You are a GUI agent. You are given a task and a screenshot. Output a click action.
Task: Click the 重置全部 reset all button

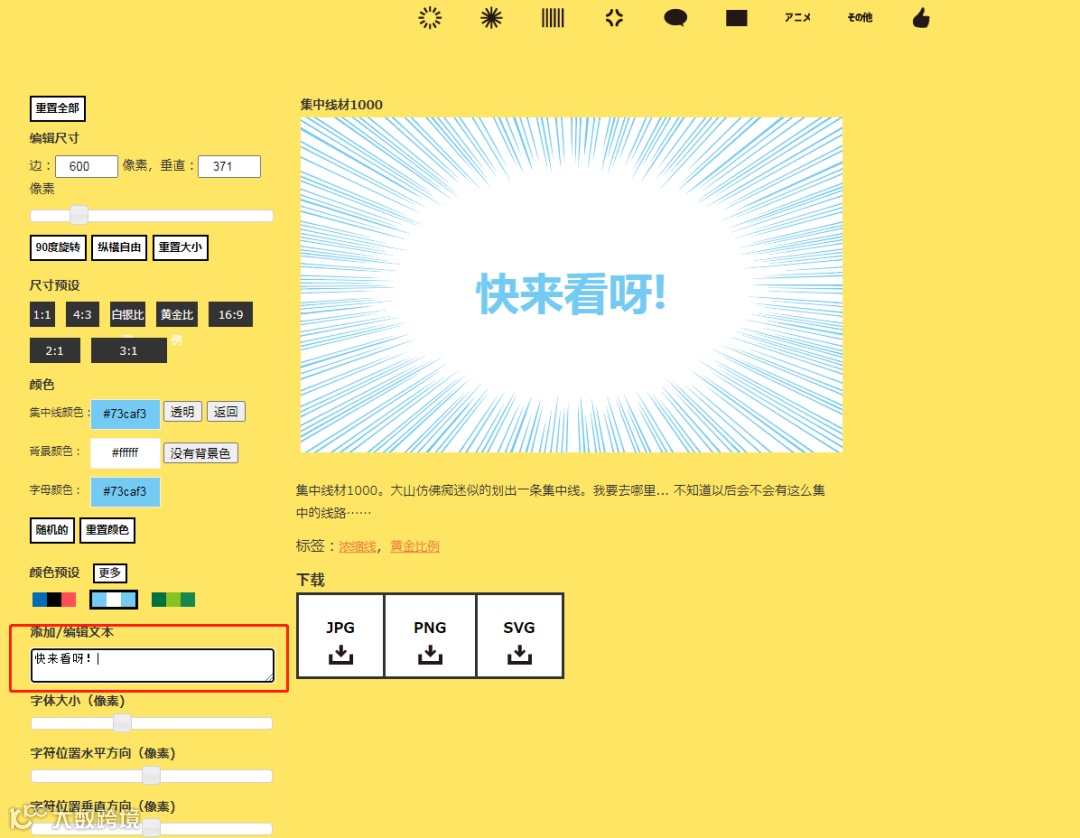click(x=58, y=108)
